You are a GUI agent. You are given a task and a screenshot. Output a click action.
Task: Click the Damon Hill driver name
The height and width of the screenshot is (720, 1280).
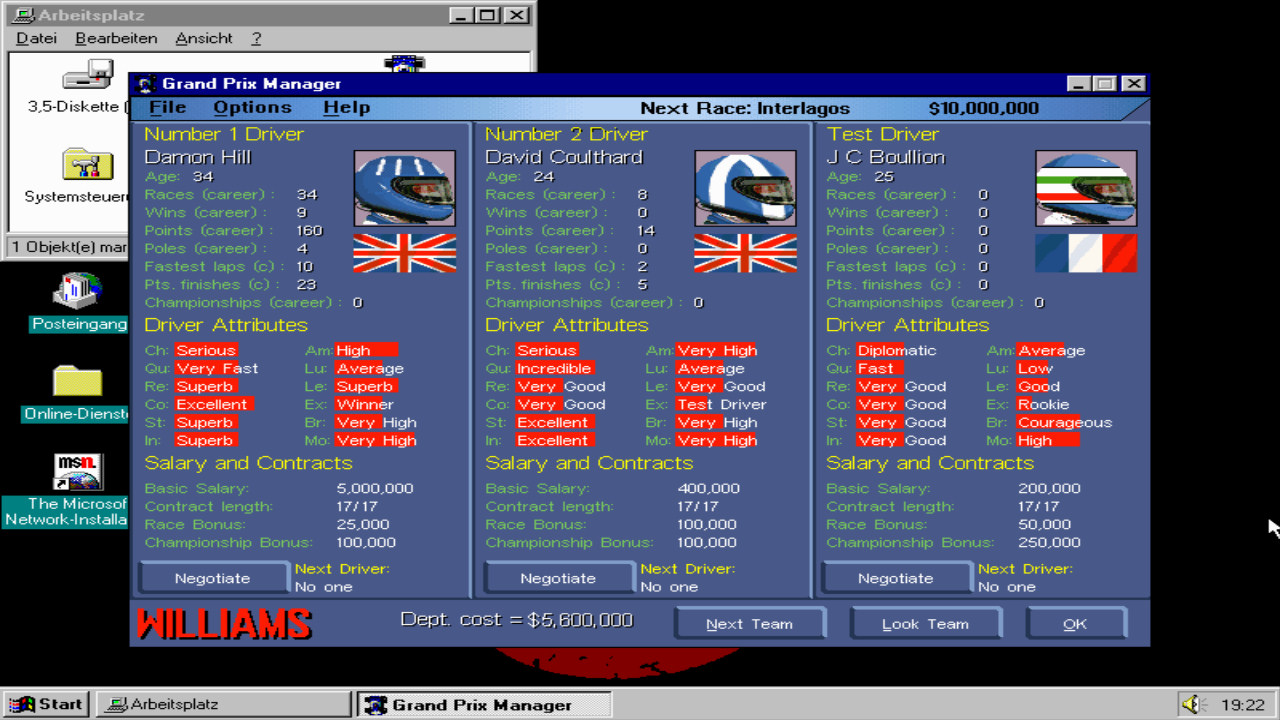click(198, 157)
